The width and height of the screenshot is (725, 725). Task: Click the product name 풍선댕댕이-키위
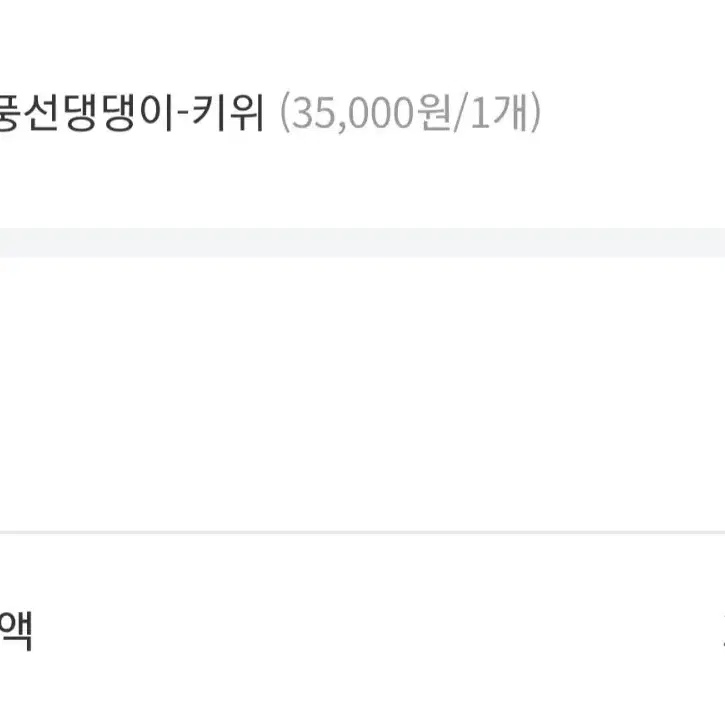tap(132, 112)
